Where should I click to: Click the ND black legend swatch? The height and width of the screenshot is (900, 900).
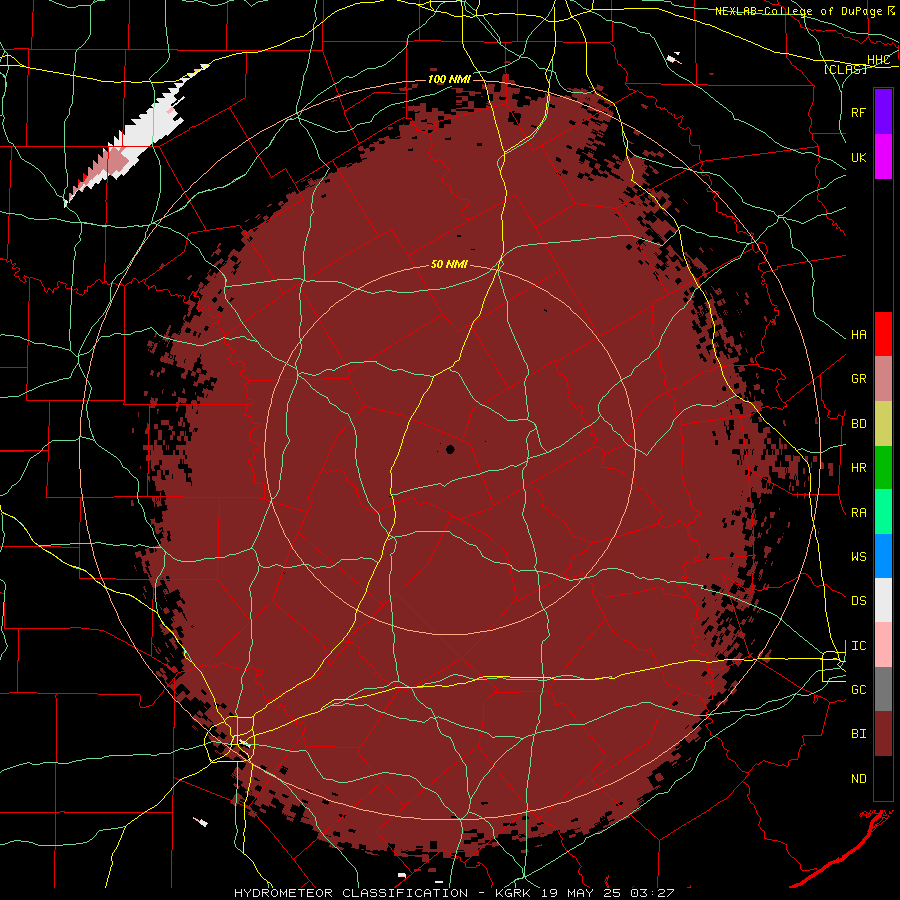[883, 778]
